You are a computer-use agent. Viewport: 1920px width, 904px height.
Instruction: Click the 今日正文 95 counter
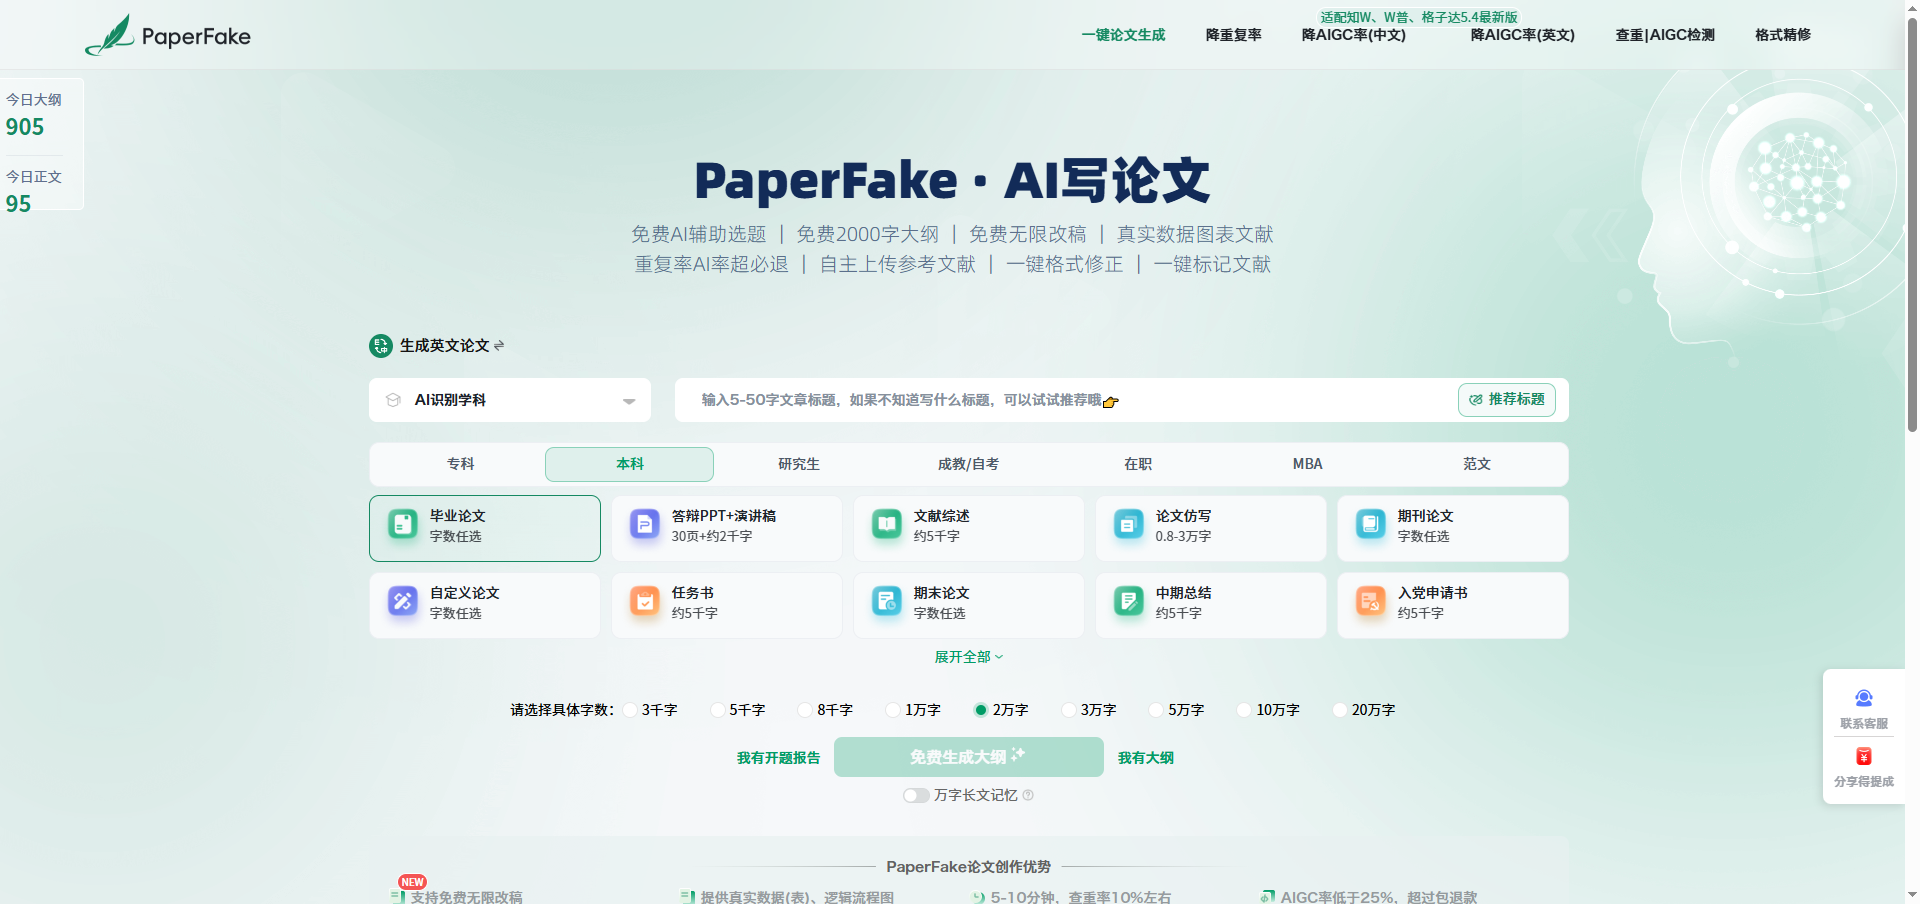coord(34,191)
